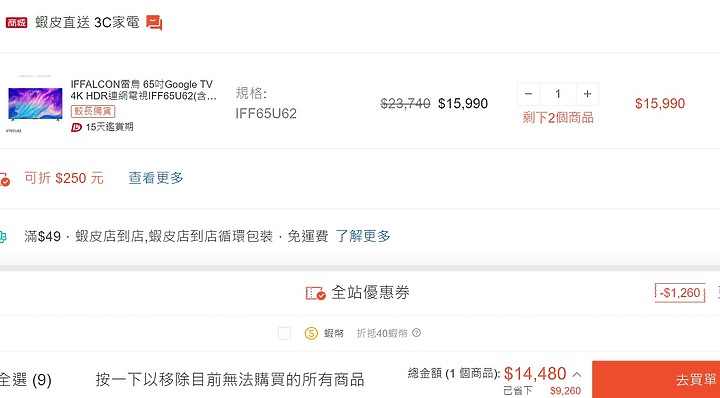Select all items via 全選 (9)
Screen dimensions: 720x398
tap(25, 380)
